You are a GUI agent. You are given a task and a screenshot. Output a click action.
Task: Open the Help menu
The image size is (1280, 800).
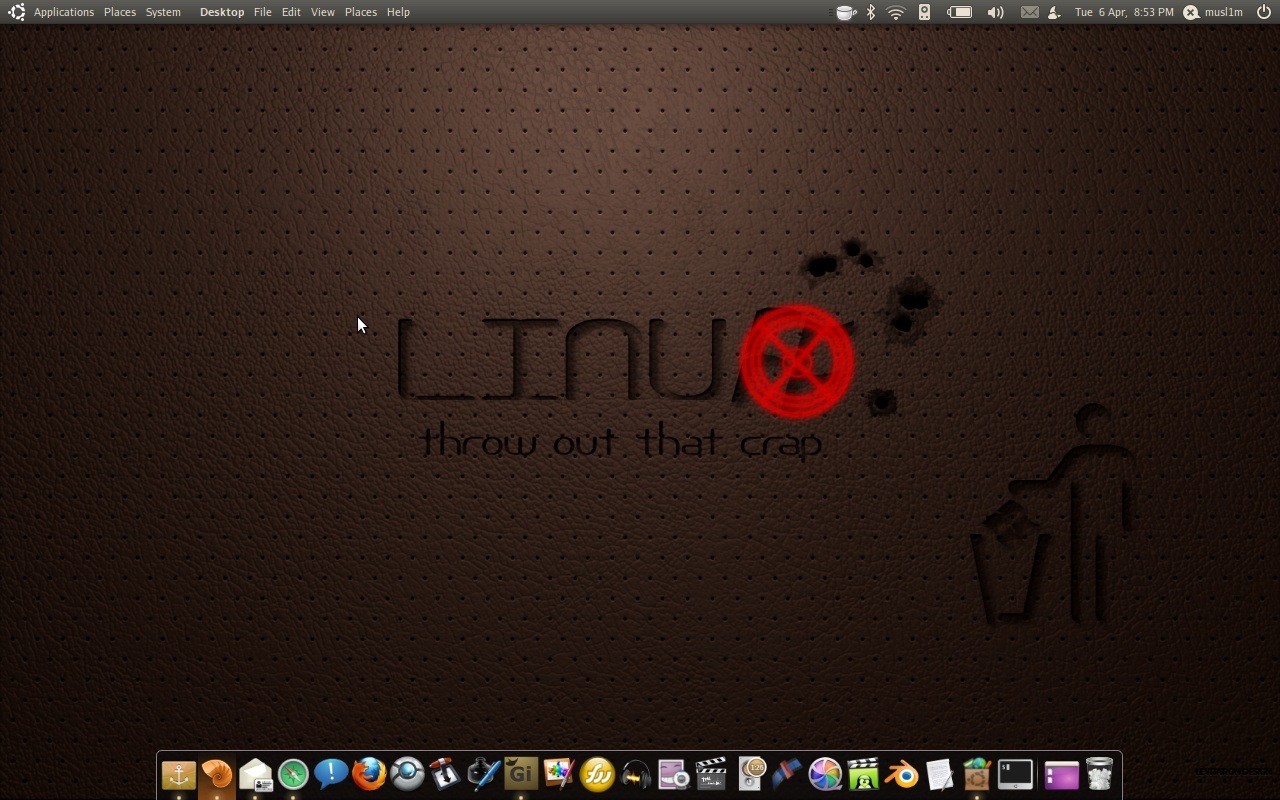coord(398,12)
